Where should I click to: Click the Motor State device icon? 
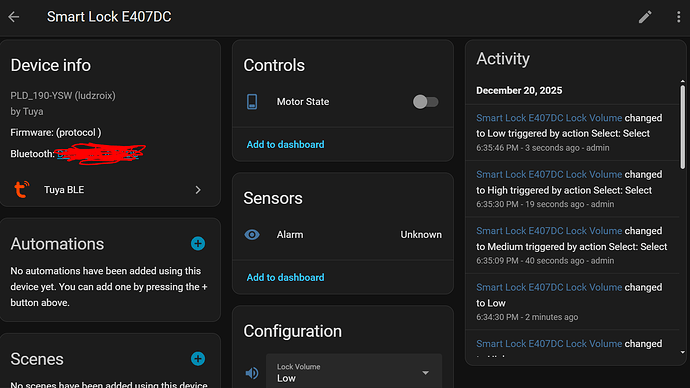252,102
